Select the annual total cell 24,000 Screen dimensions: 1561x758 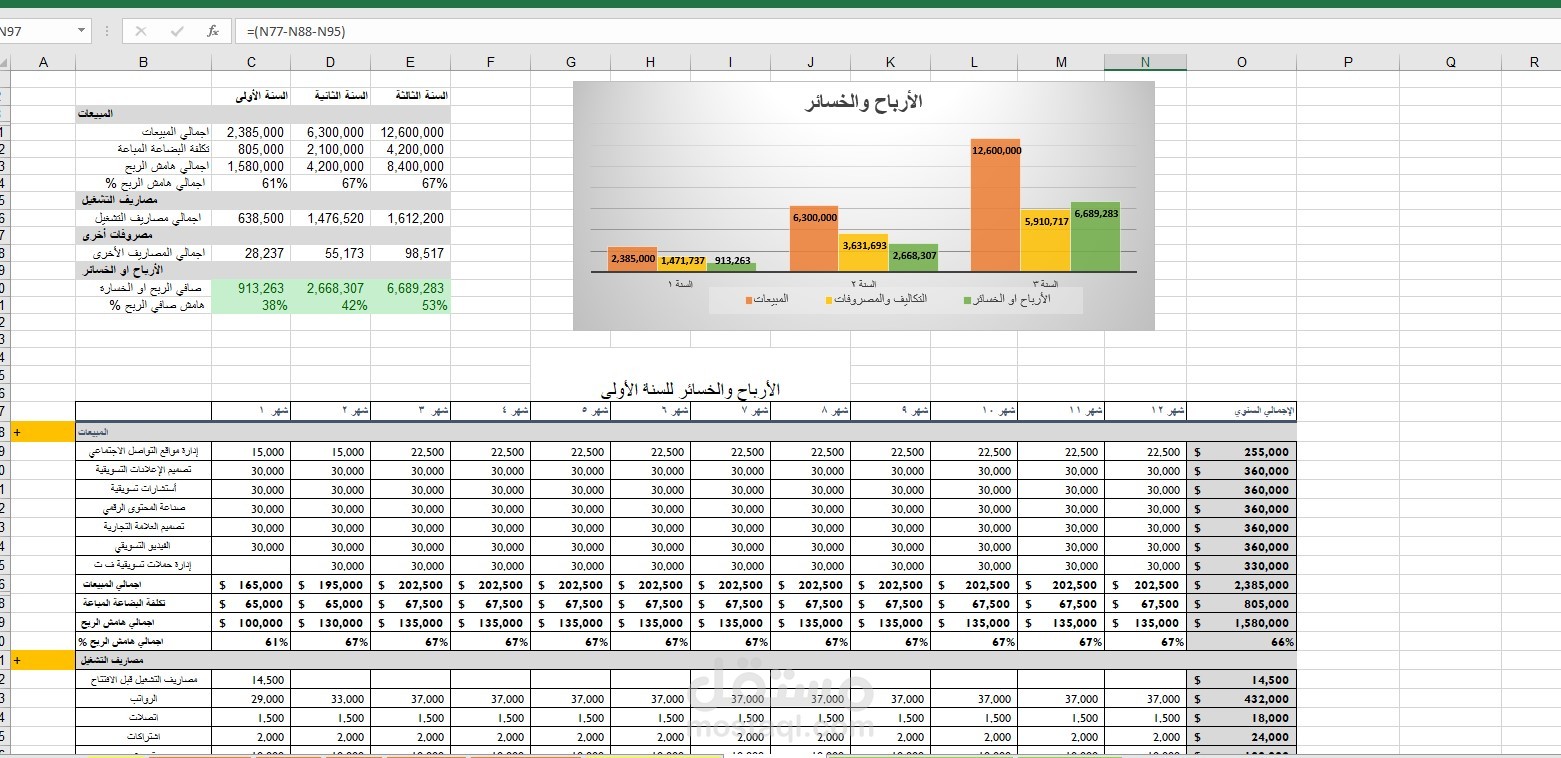point(1242,737)
